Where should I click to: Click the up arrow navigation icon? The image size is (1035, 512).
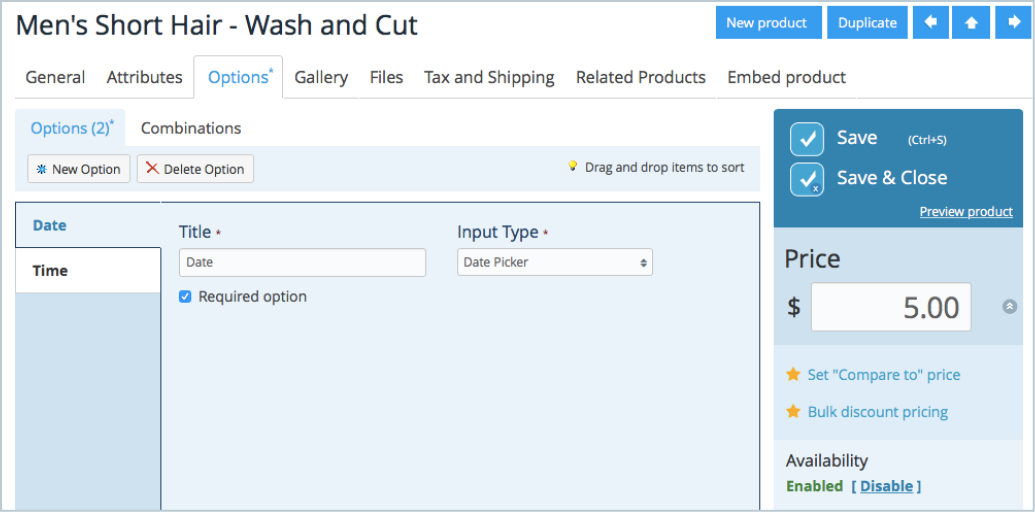click(x=971, y=22)
